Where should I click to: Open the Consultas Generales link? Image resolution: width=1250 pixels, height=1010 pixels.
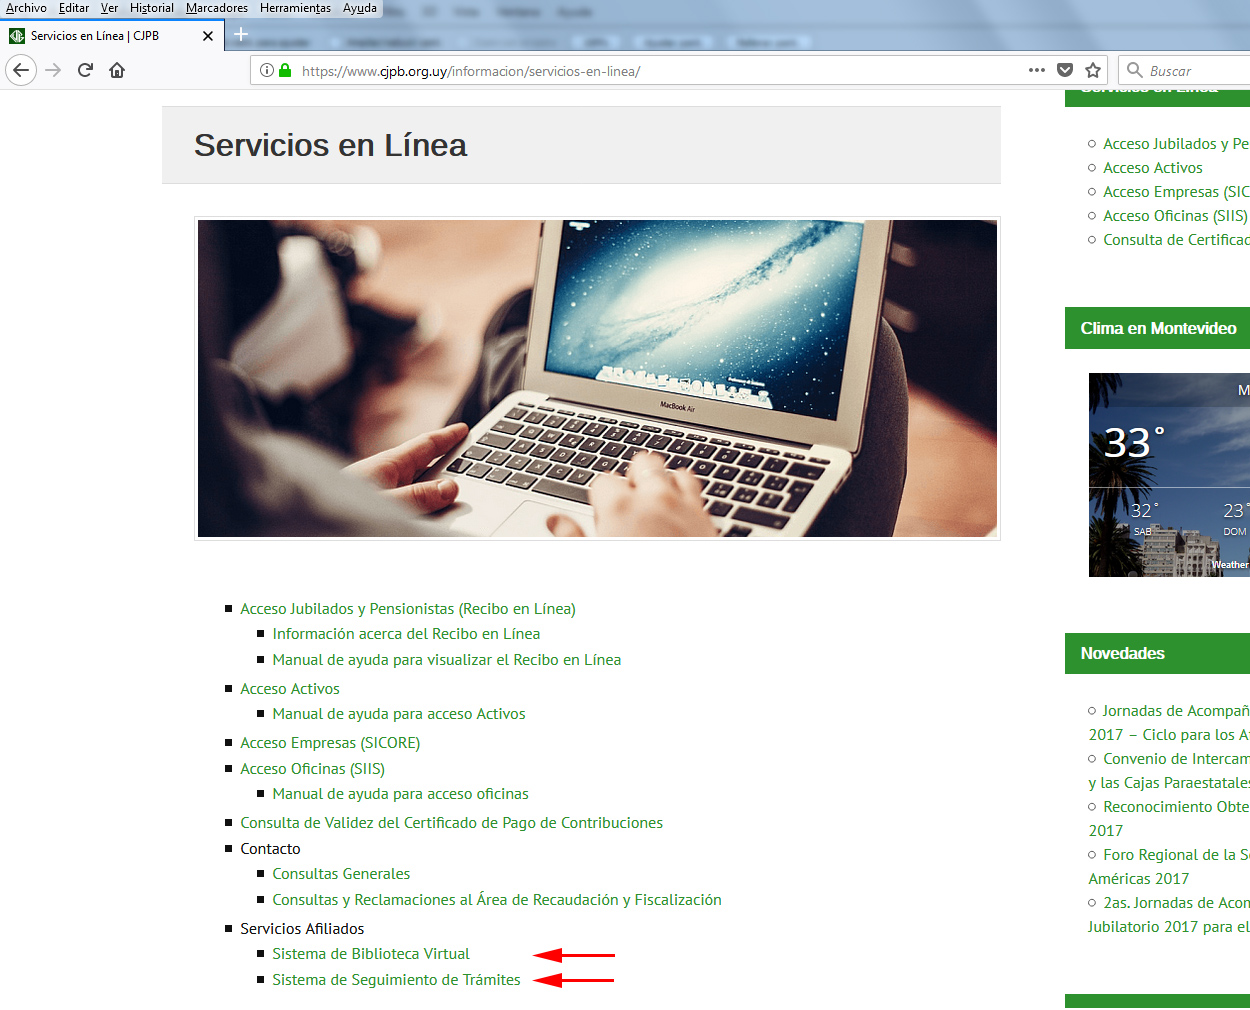click(341, 874)
